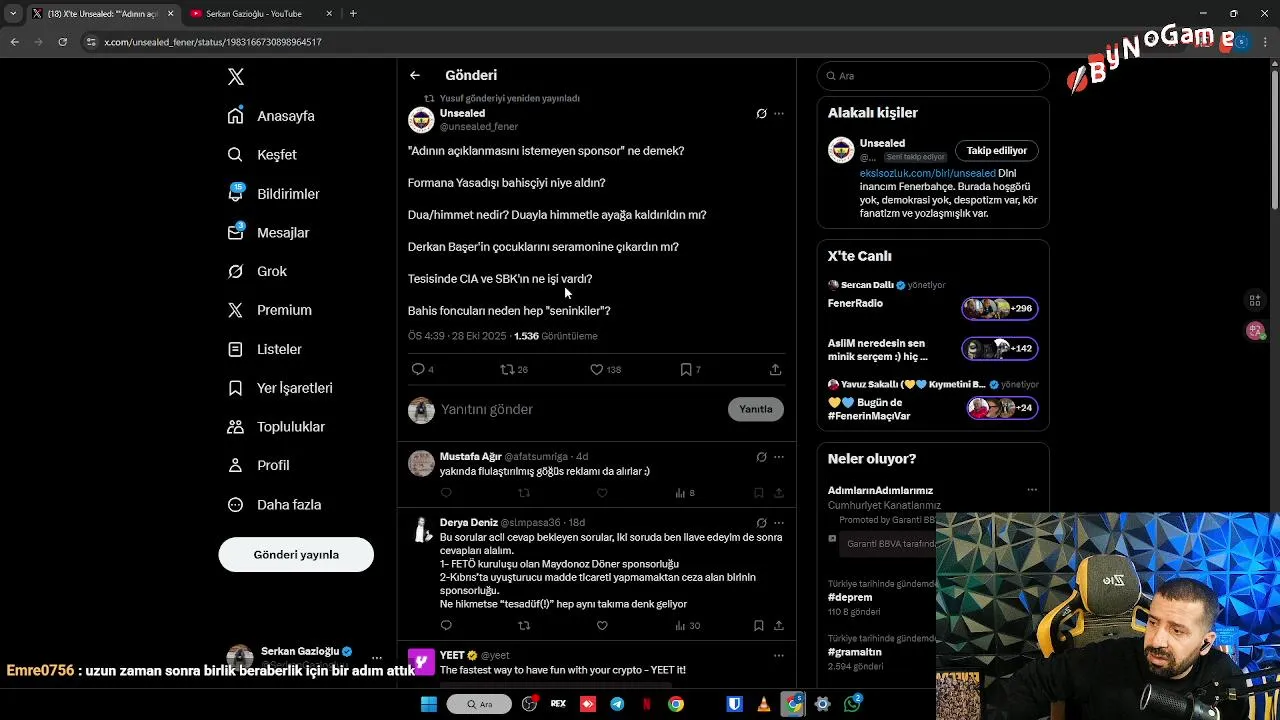
Task: Open Profil page
Action: point(258,466)
